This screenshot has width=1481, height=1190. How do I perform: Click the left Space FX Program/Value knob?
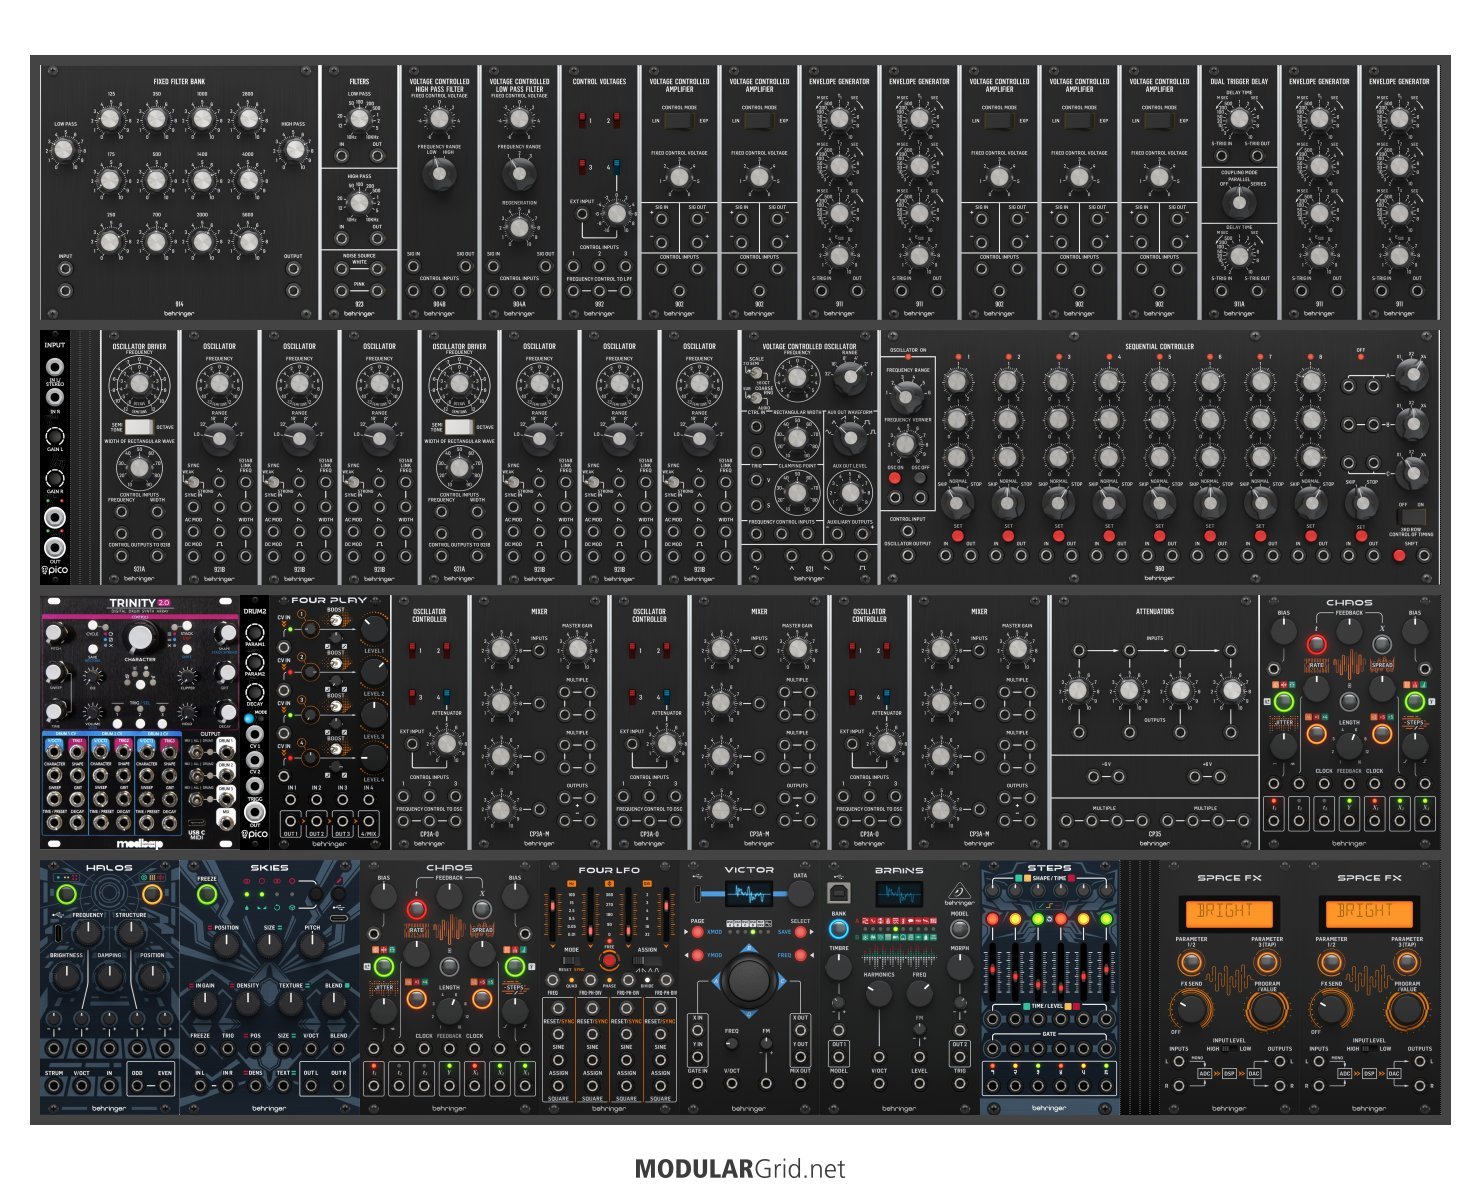(x=1267, y=1009)
